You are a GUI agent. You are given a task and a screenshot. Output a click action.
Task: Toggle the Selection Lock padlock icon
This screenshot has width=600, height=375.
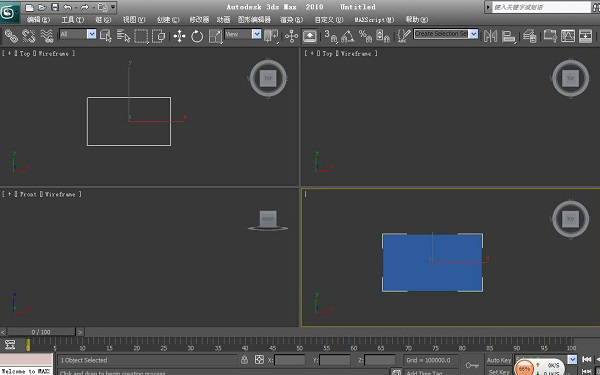coord(245,360)
